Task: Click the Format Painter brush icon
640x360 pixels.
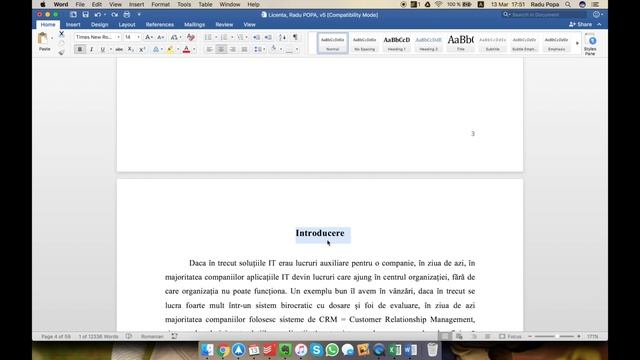Action: (x=61, y=52)
